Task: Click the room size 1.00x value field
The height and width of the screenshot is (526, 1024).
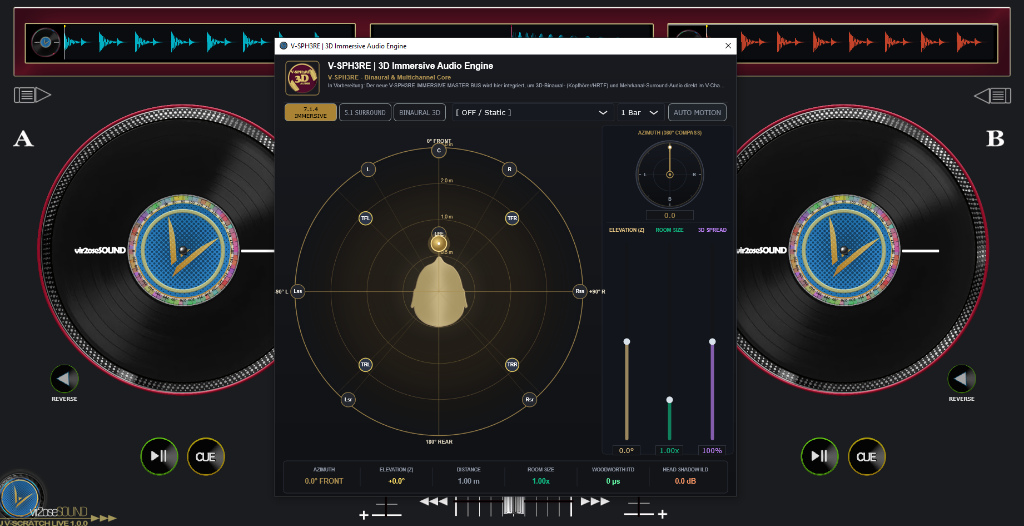Action: tap(669, 450)
